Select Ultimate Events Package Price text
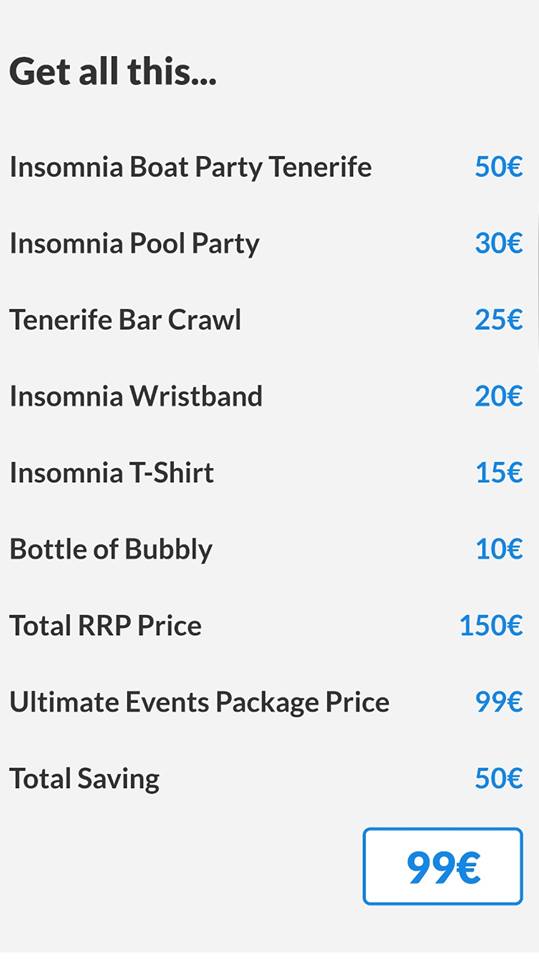Screen dimensions: 539x960 (199, 702)
